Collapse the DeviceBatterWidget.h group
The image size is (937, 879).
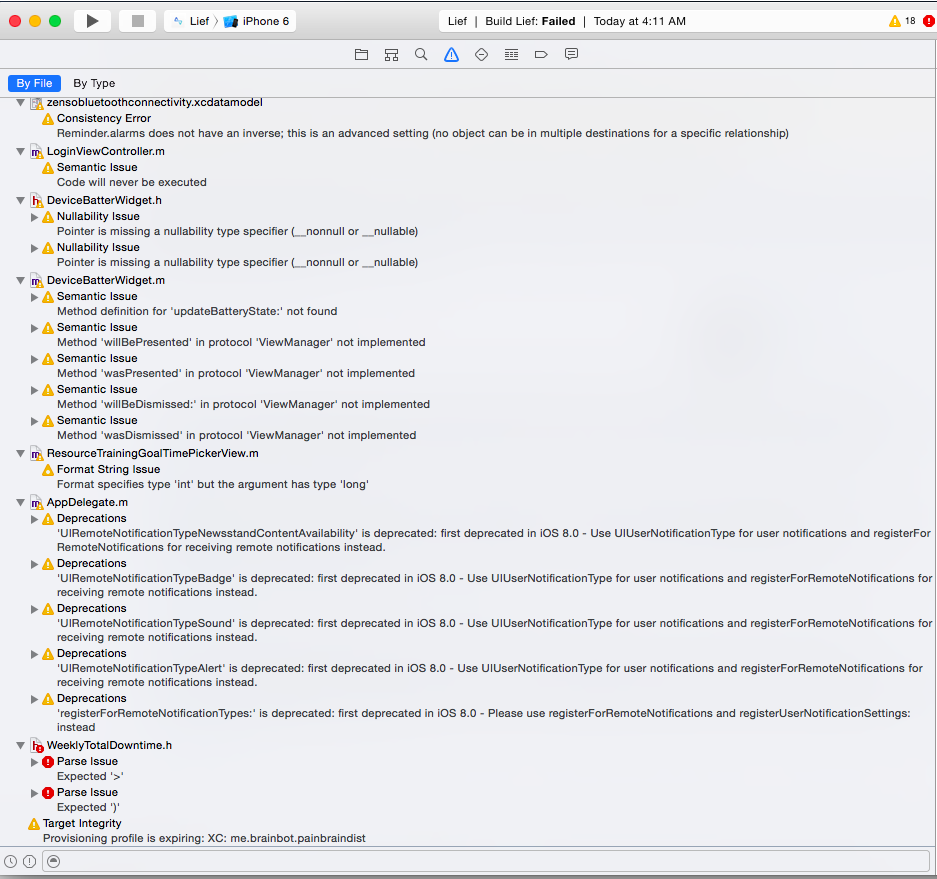point(20,201)
